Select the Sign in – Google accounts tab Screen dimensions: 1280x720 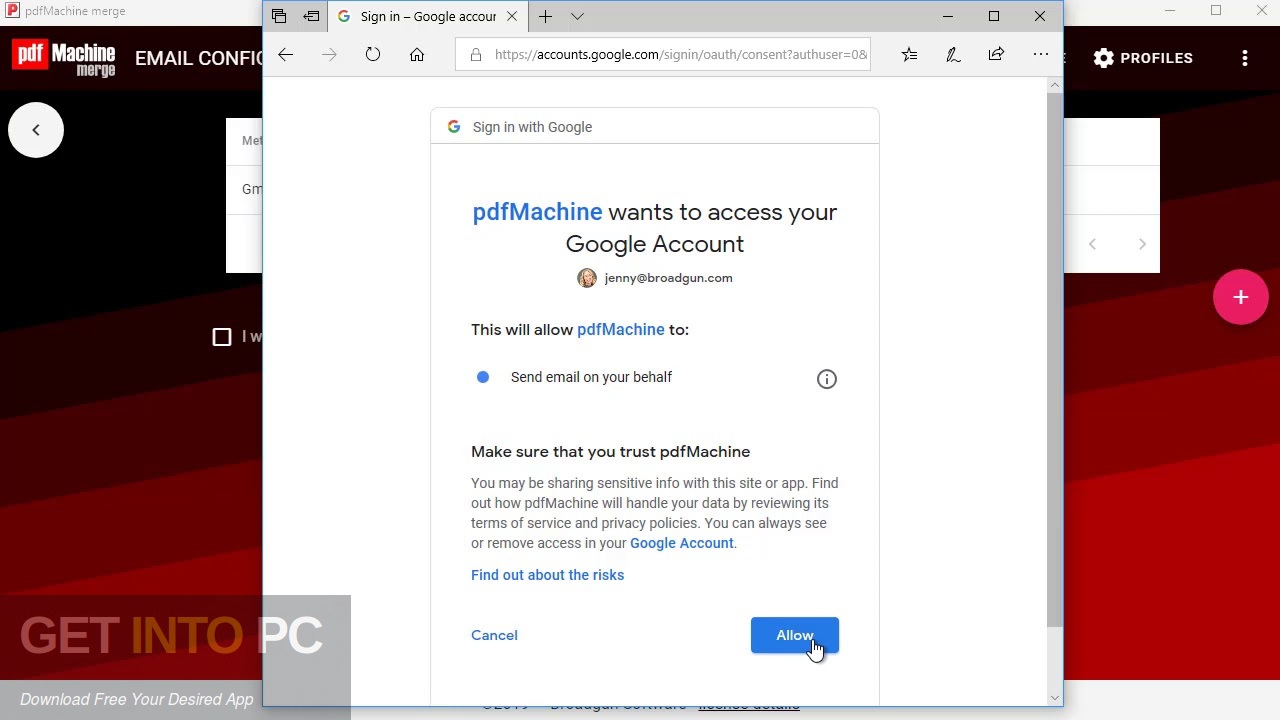click(x=428, y=16)
